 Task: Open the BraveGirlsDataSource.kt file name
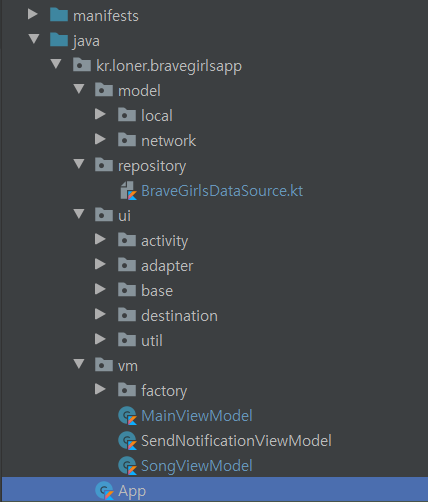pos(222,191)
